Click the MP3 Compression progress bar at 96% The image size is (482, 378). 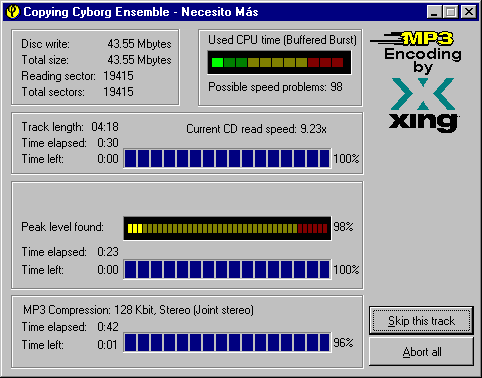(227, 342)
